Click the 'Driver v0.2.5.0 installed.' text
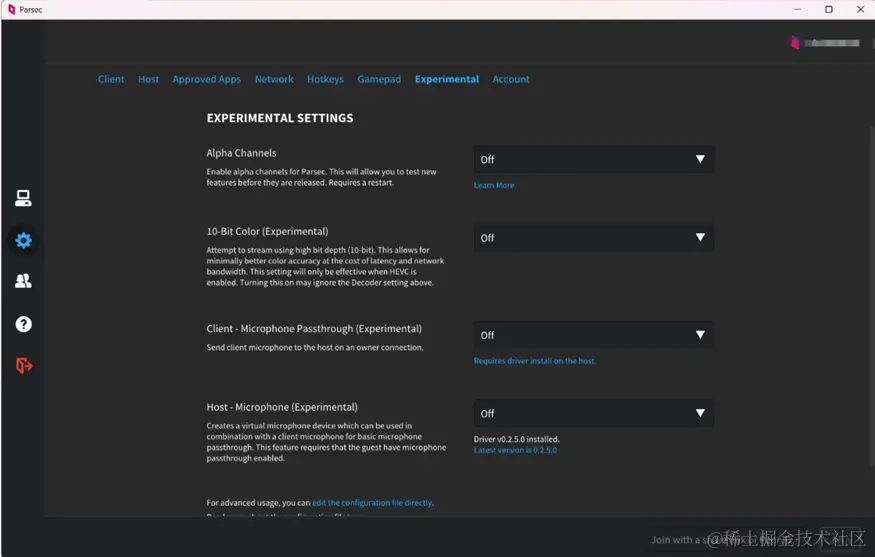Screen dimensions: 875x557 [516, 439]
